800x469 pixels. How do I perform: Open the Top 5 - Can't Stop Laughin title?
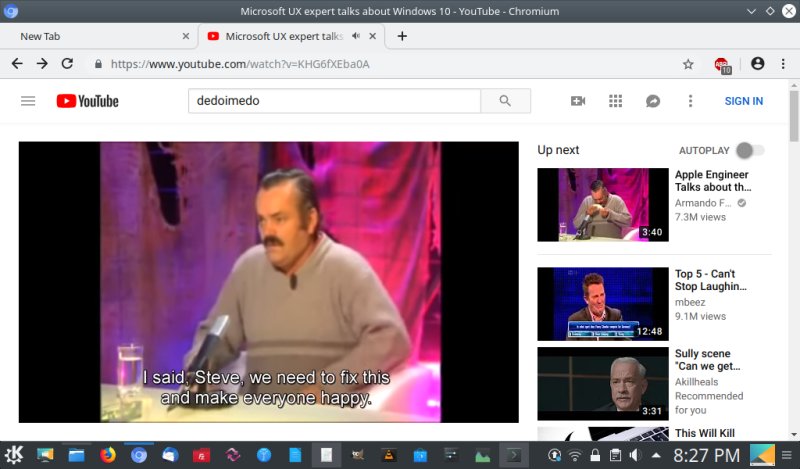point(711,280)
